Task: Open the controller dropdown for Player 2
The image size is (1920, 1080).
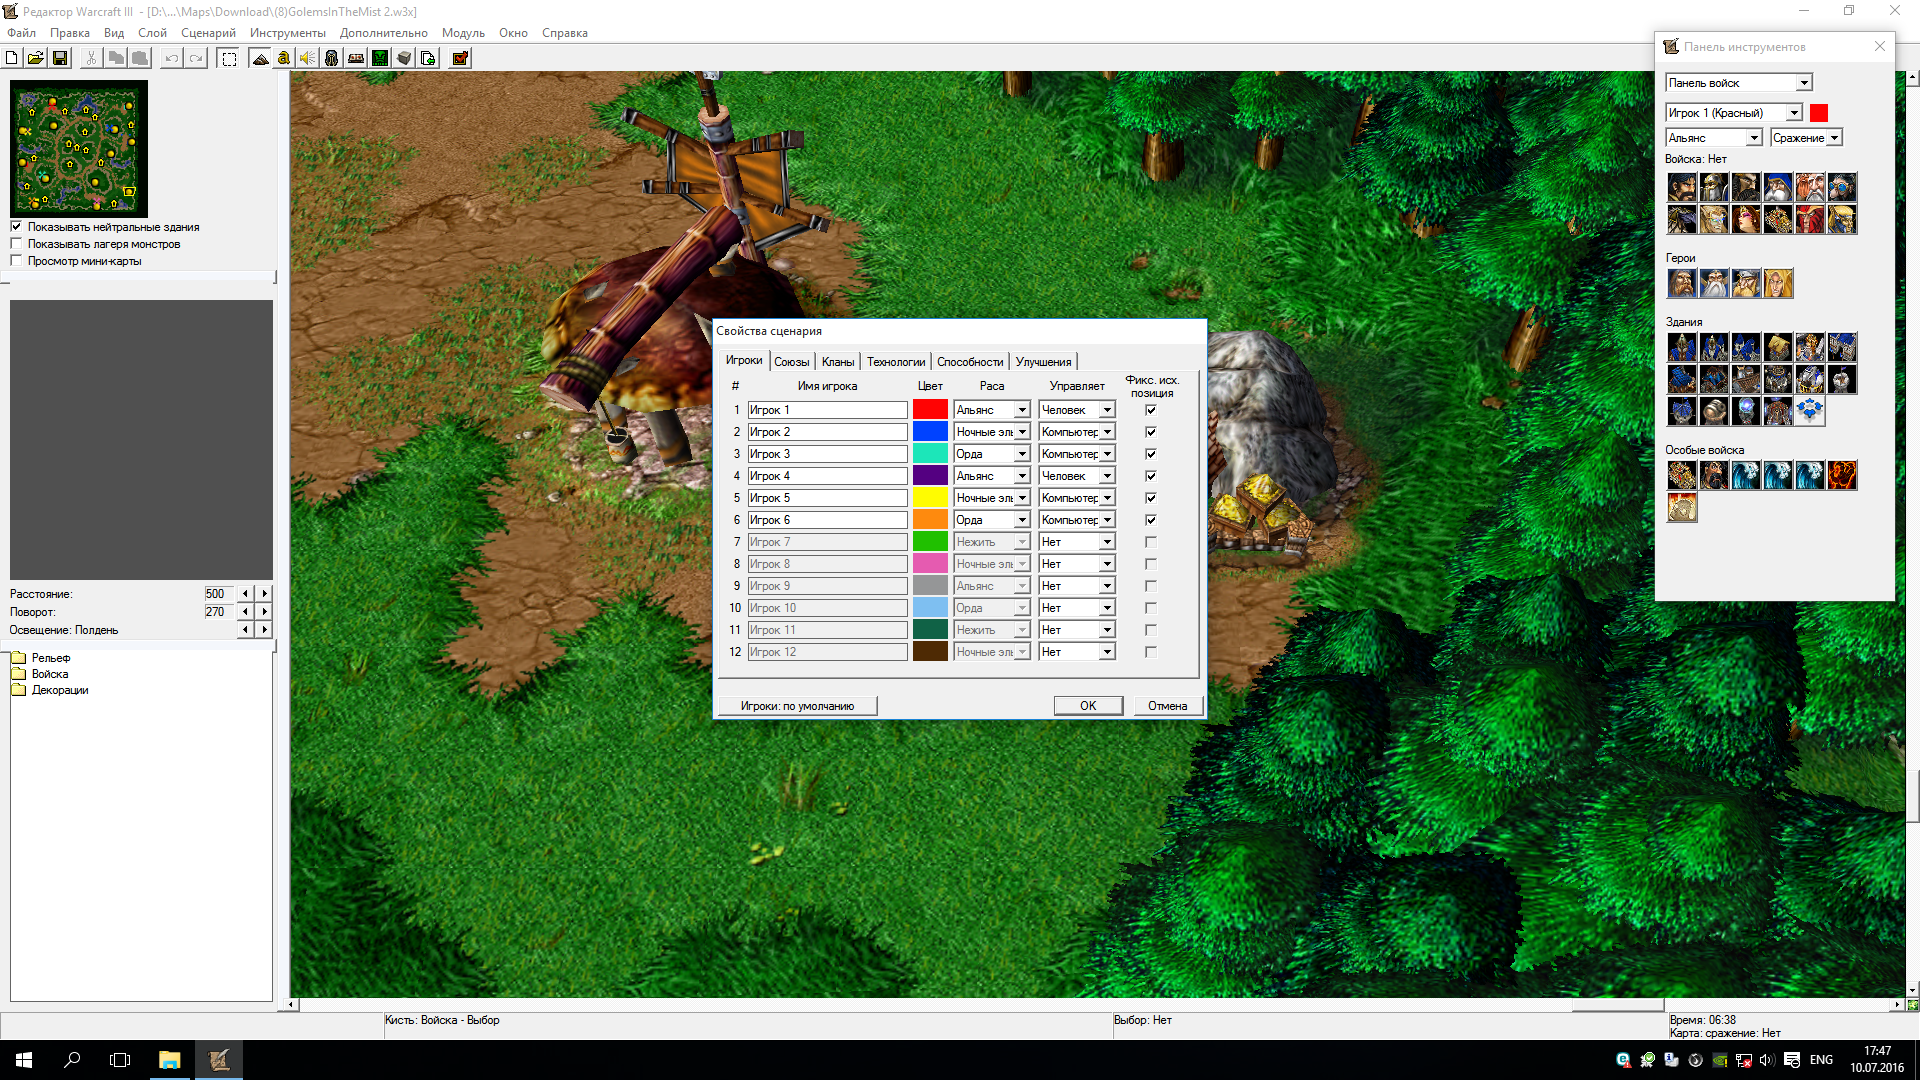Action: pos(1107,432)
